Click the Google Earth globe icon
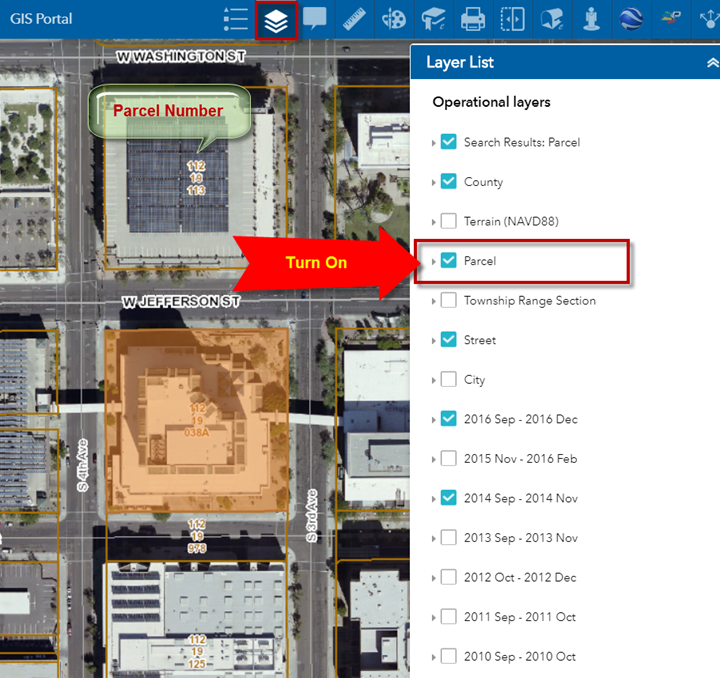The width and height of the screenshot is (720, 678). (x=630, y=19)
